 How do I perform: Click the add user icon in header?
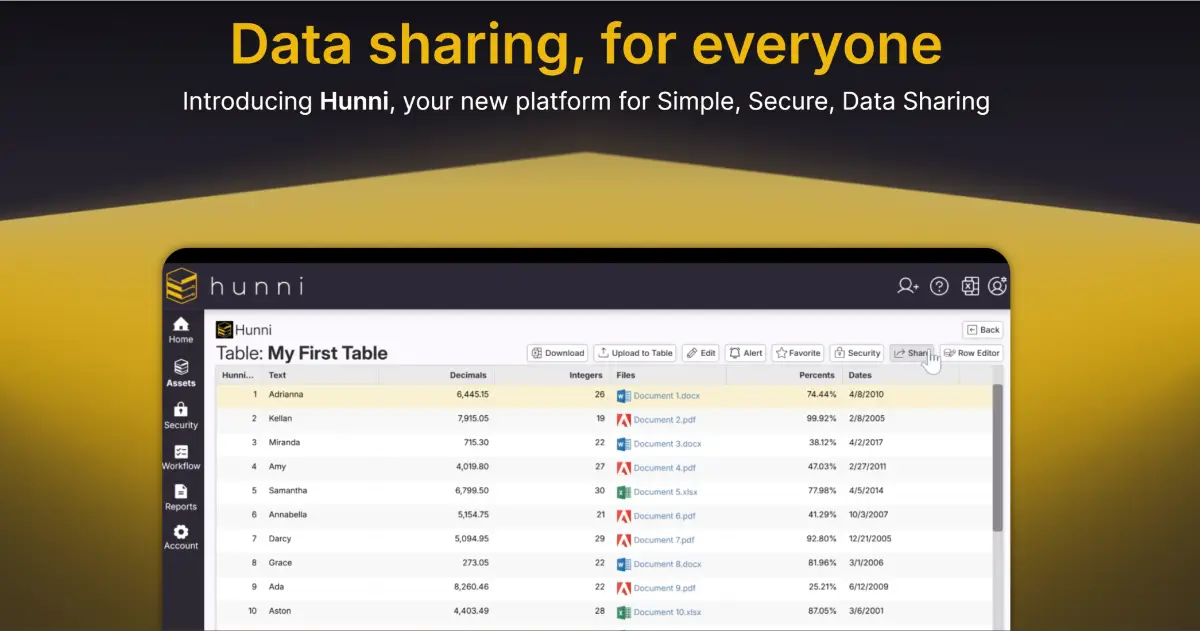click(907, 286)
